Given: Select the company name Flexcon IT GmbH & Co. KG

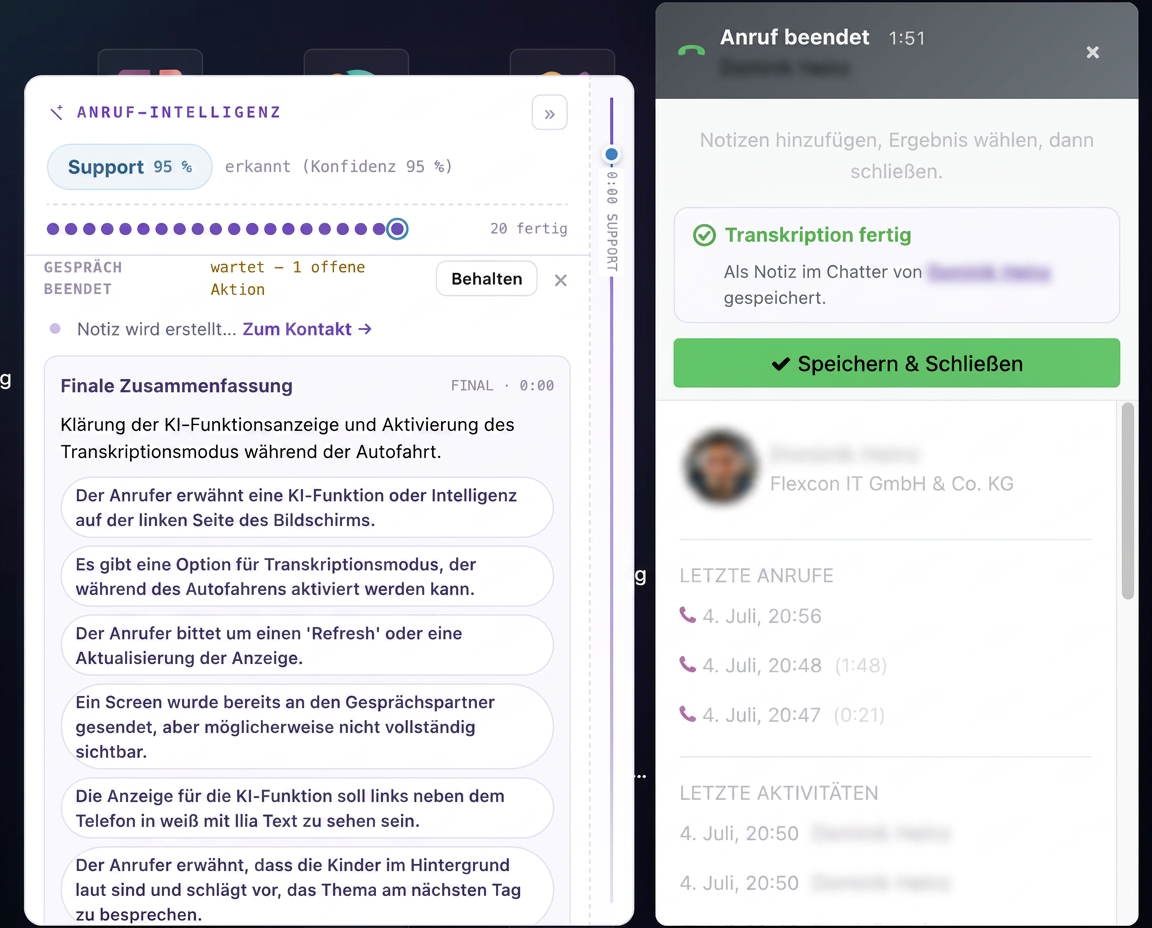Looking at the screenshot, I should point(891,483).
